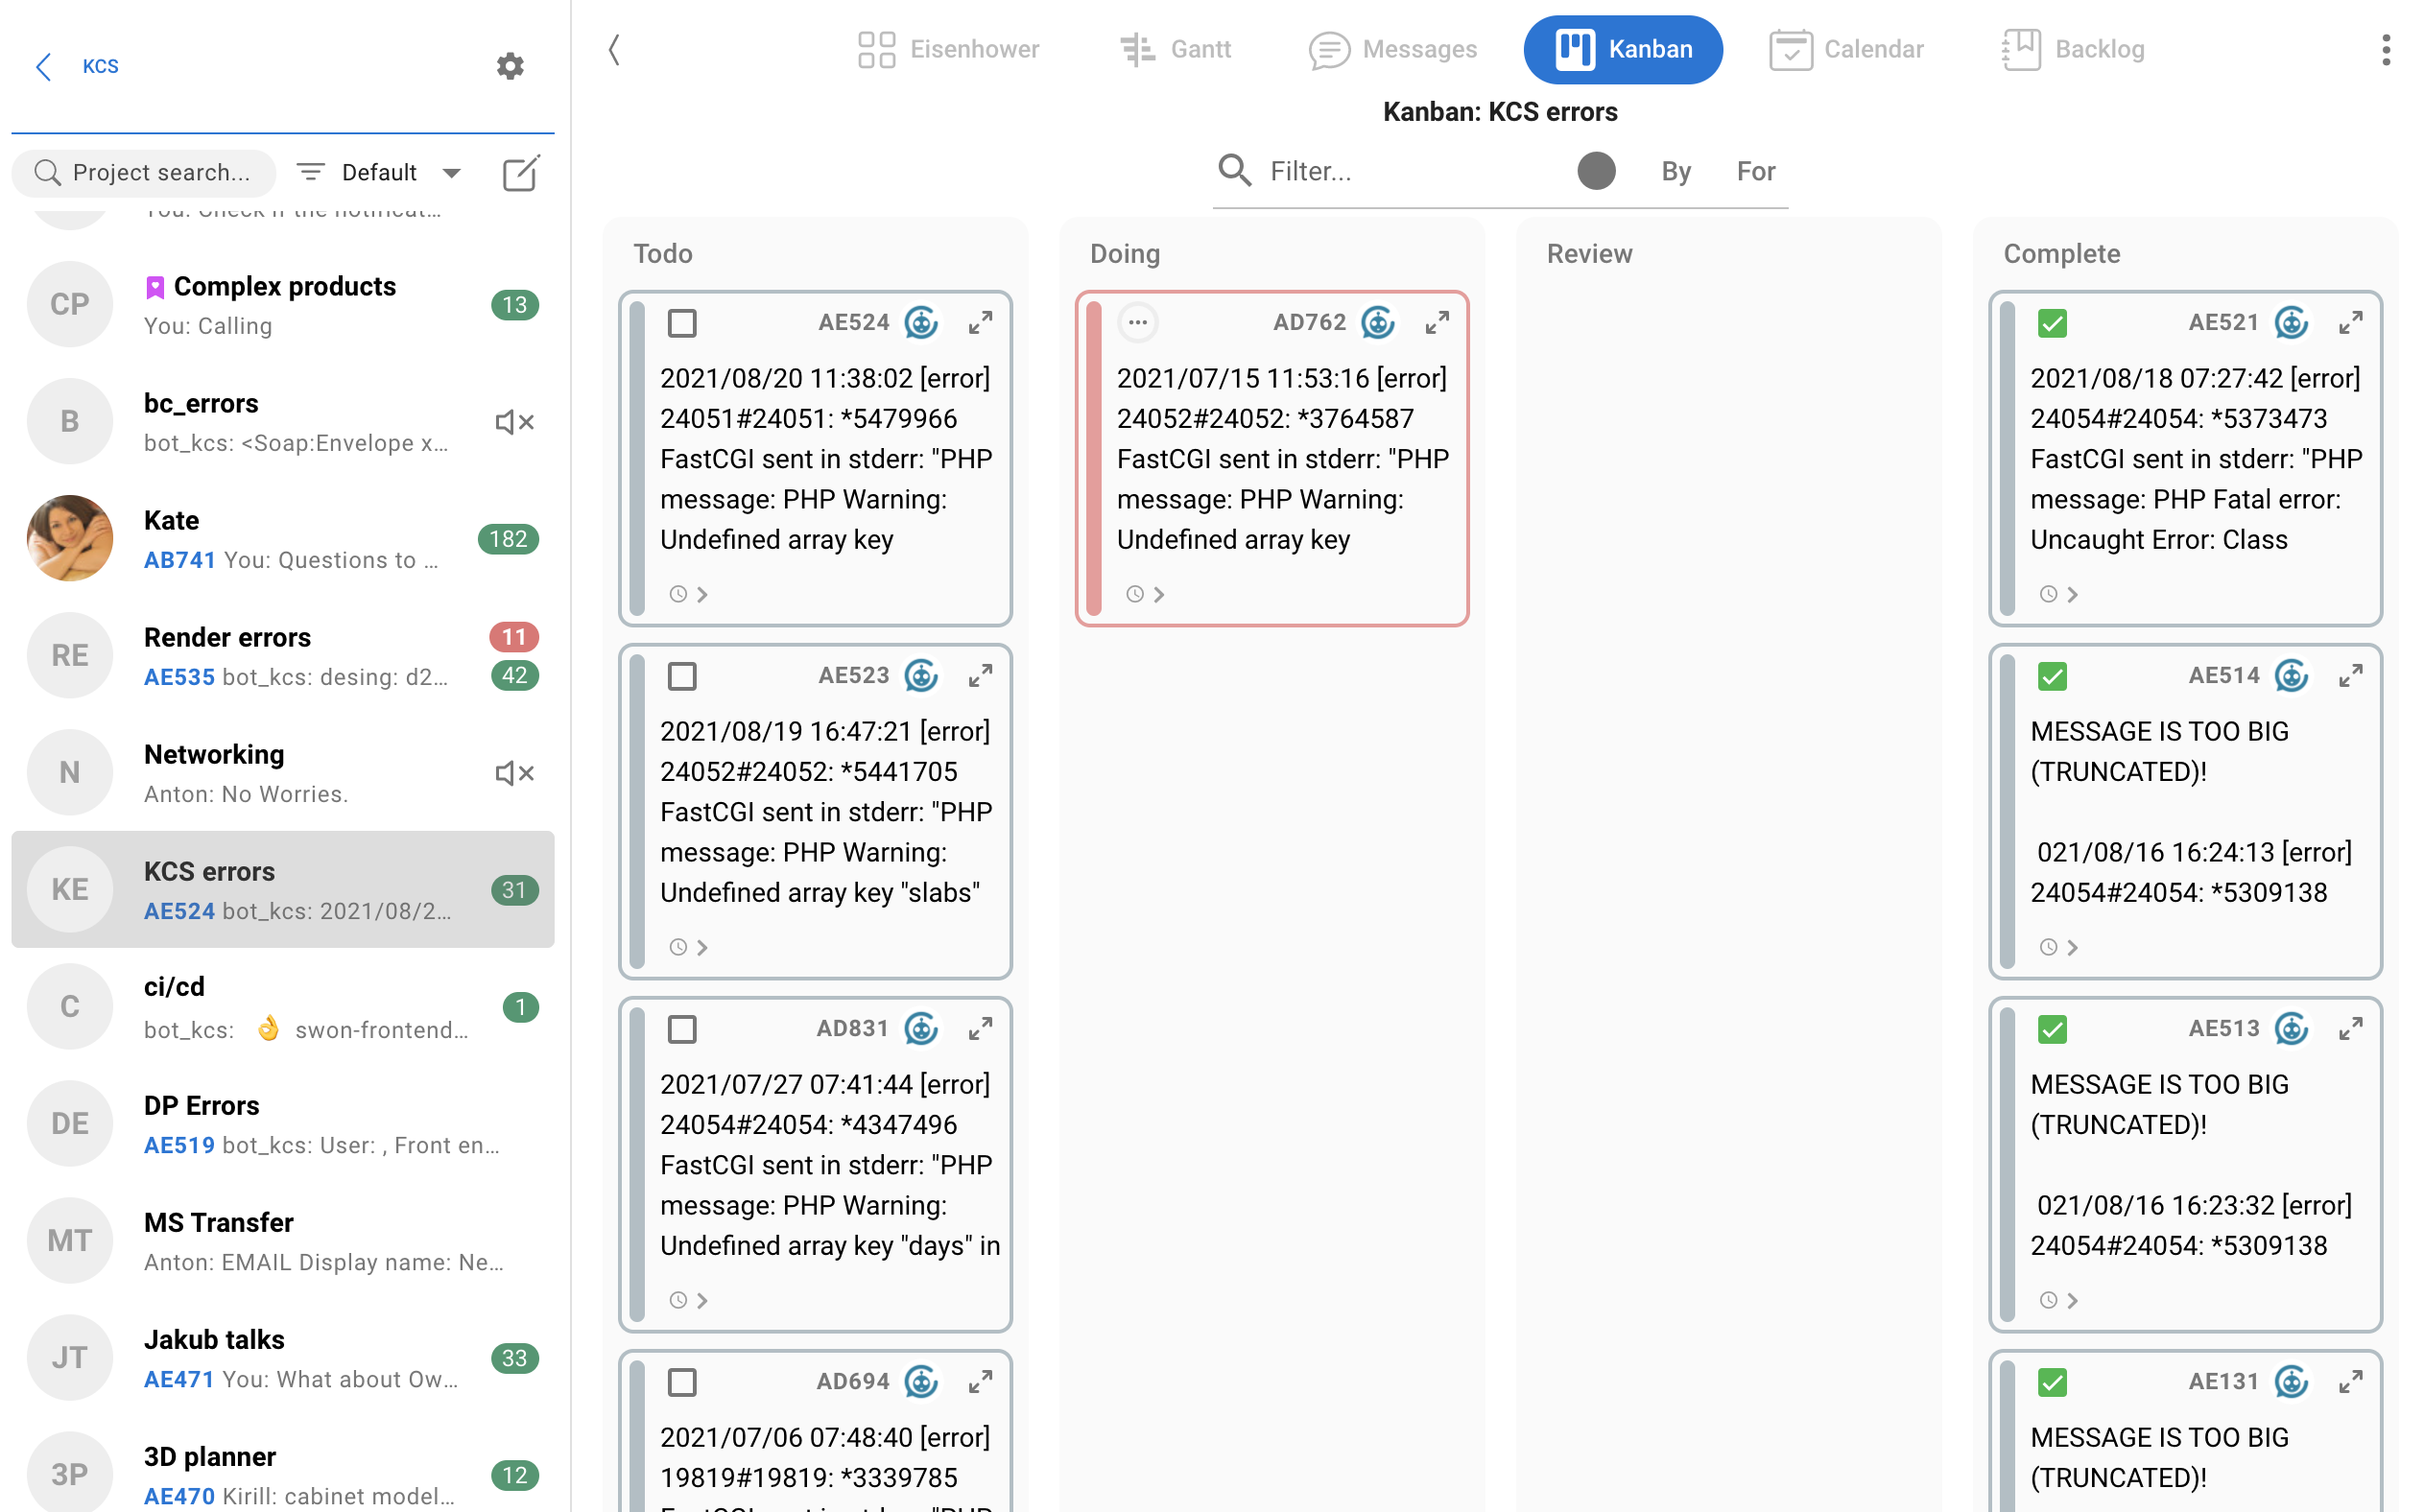Click the bot avatar on card AE523
Screen dimensions: 2424x1512
point(921,675)
